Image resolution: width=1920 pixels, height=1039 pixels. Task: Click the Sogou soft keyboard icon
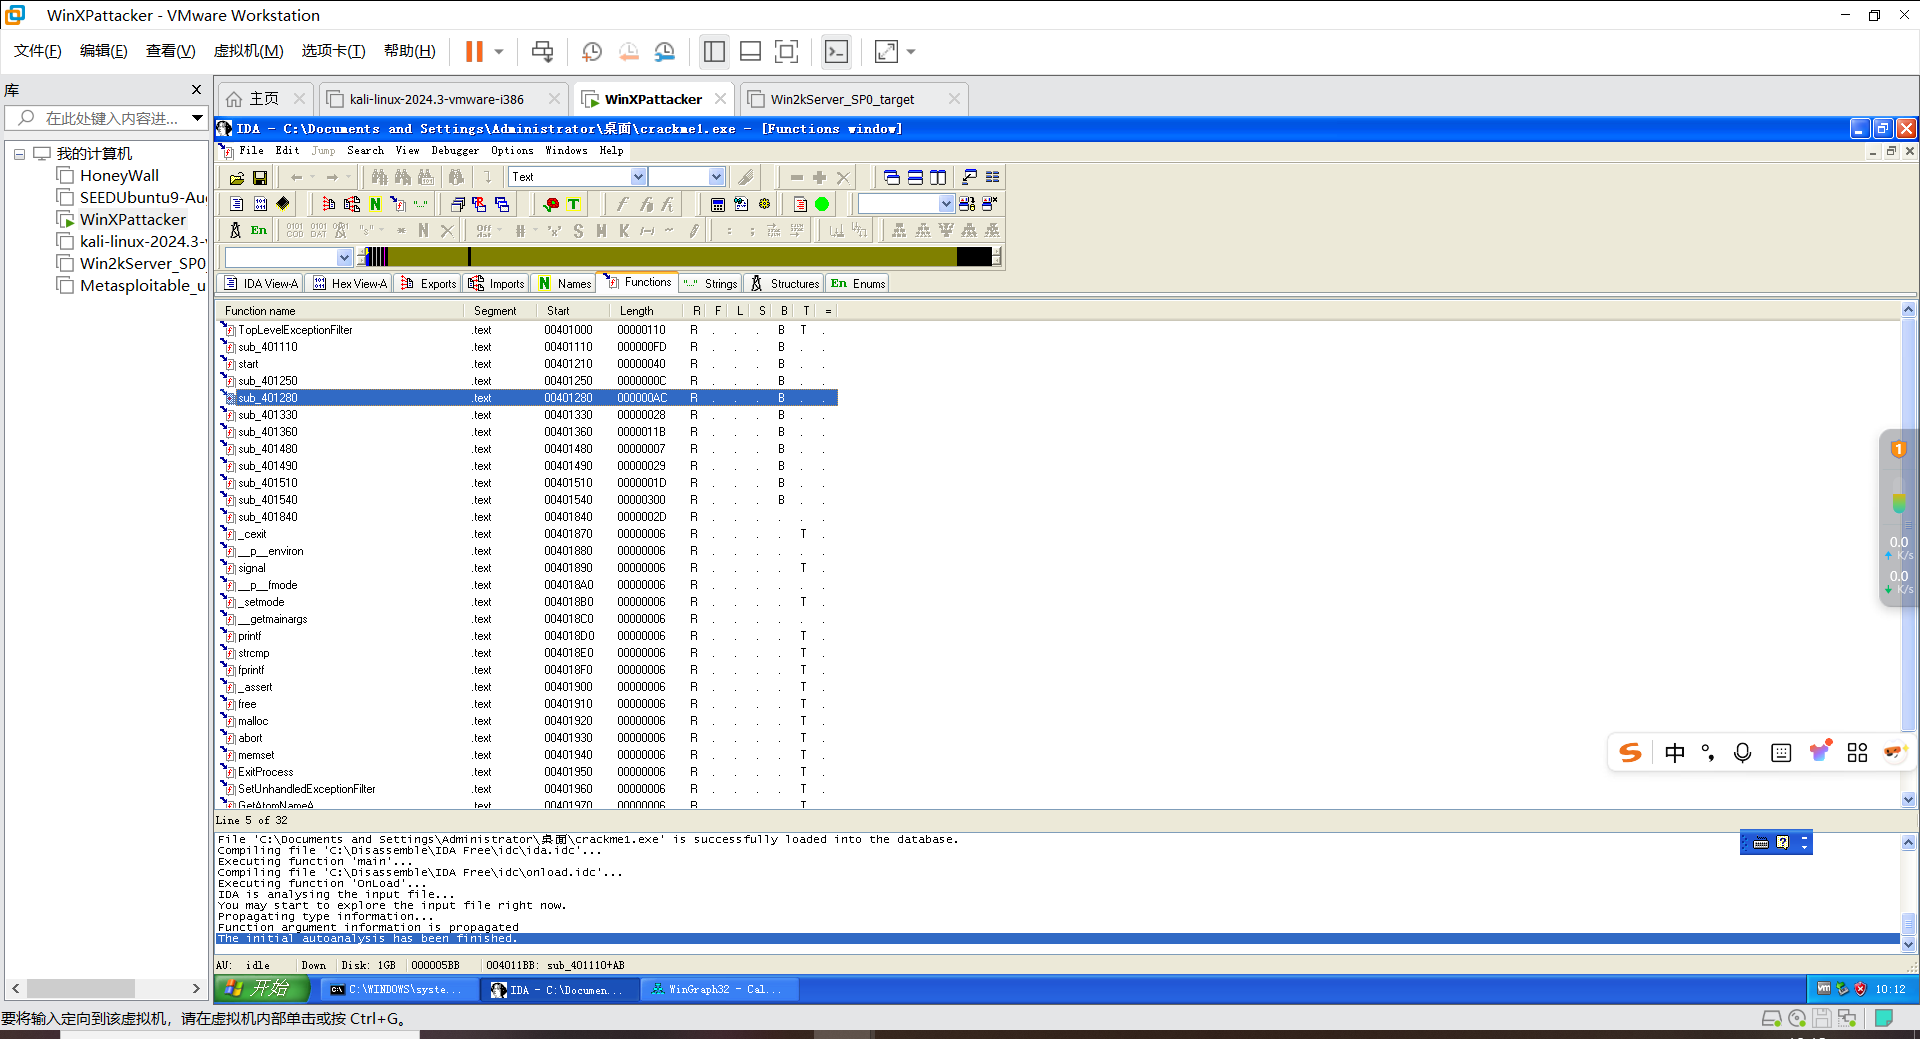[x=1781, y=753]
